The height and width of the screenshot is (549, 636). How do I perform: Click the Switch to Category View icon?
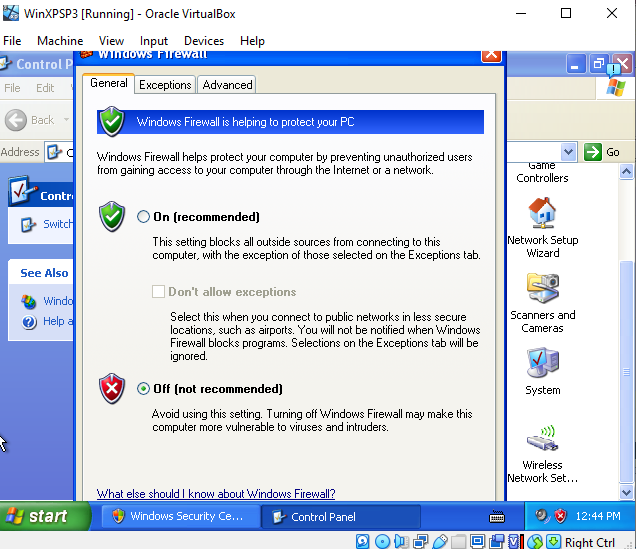(28, 224)
